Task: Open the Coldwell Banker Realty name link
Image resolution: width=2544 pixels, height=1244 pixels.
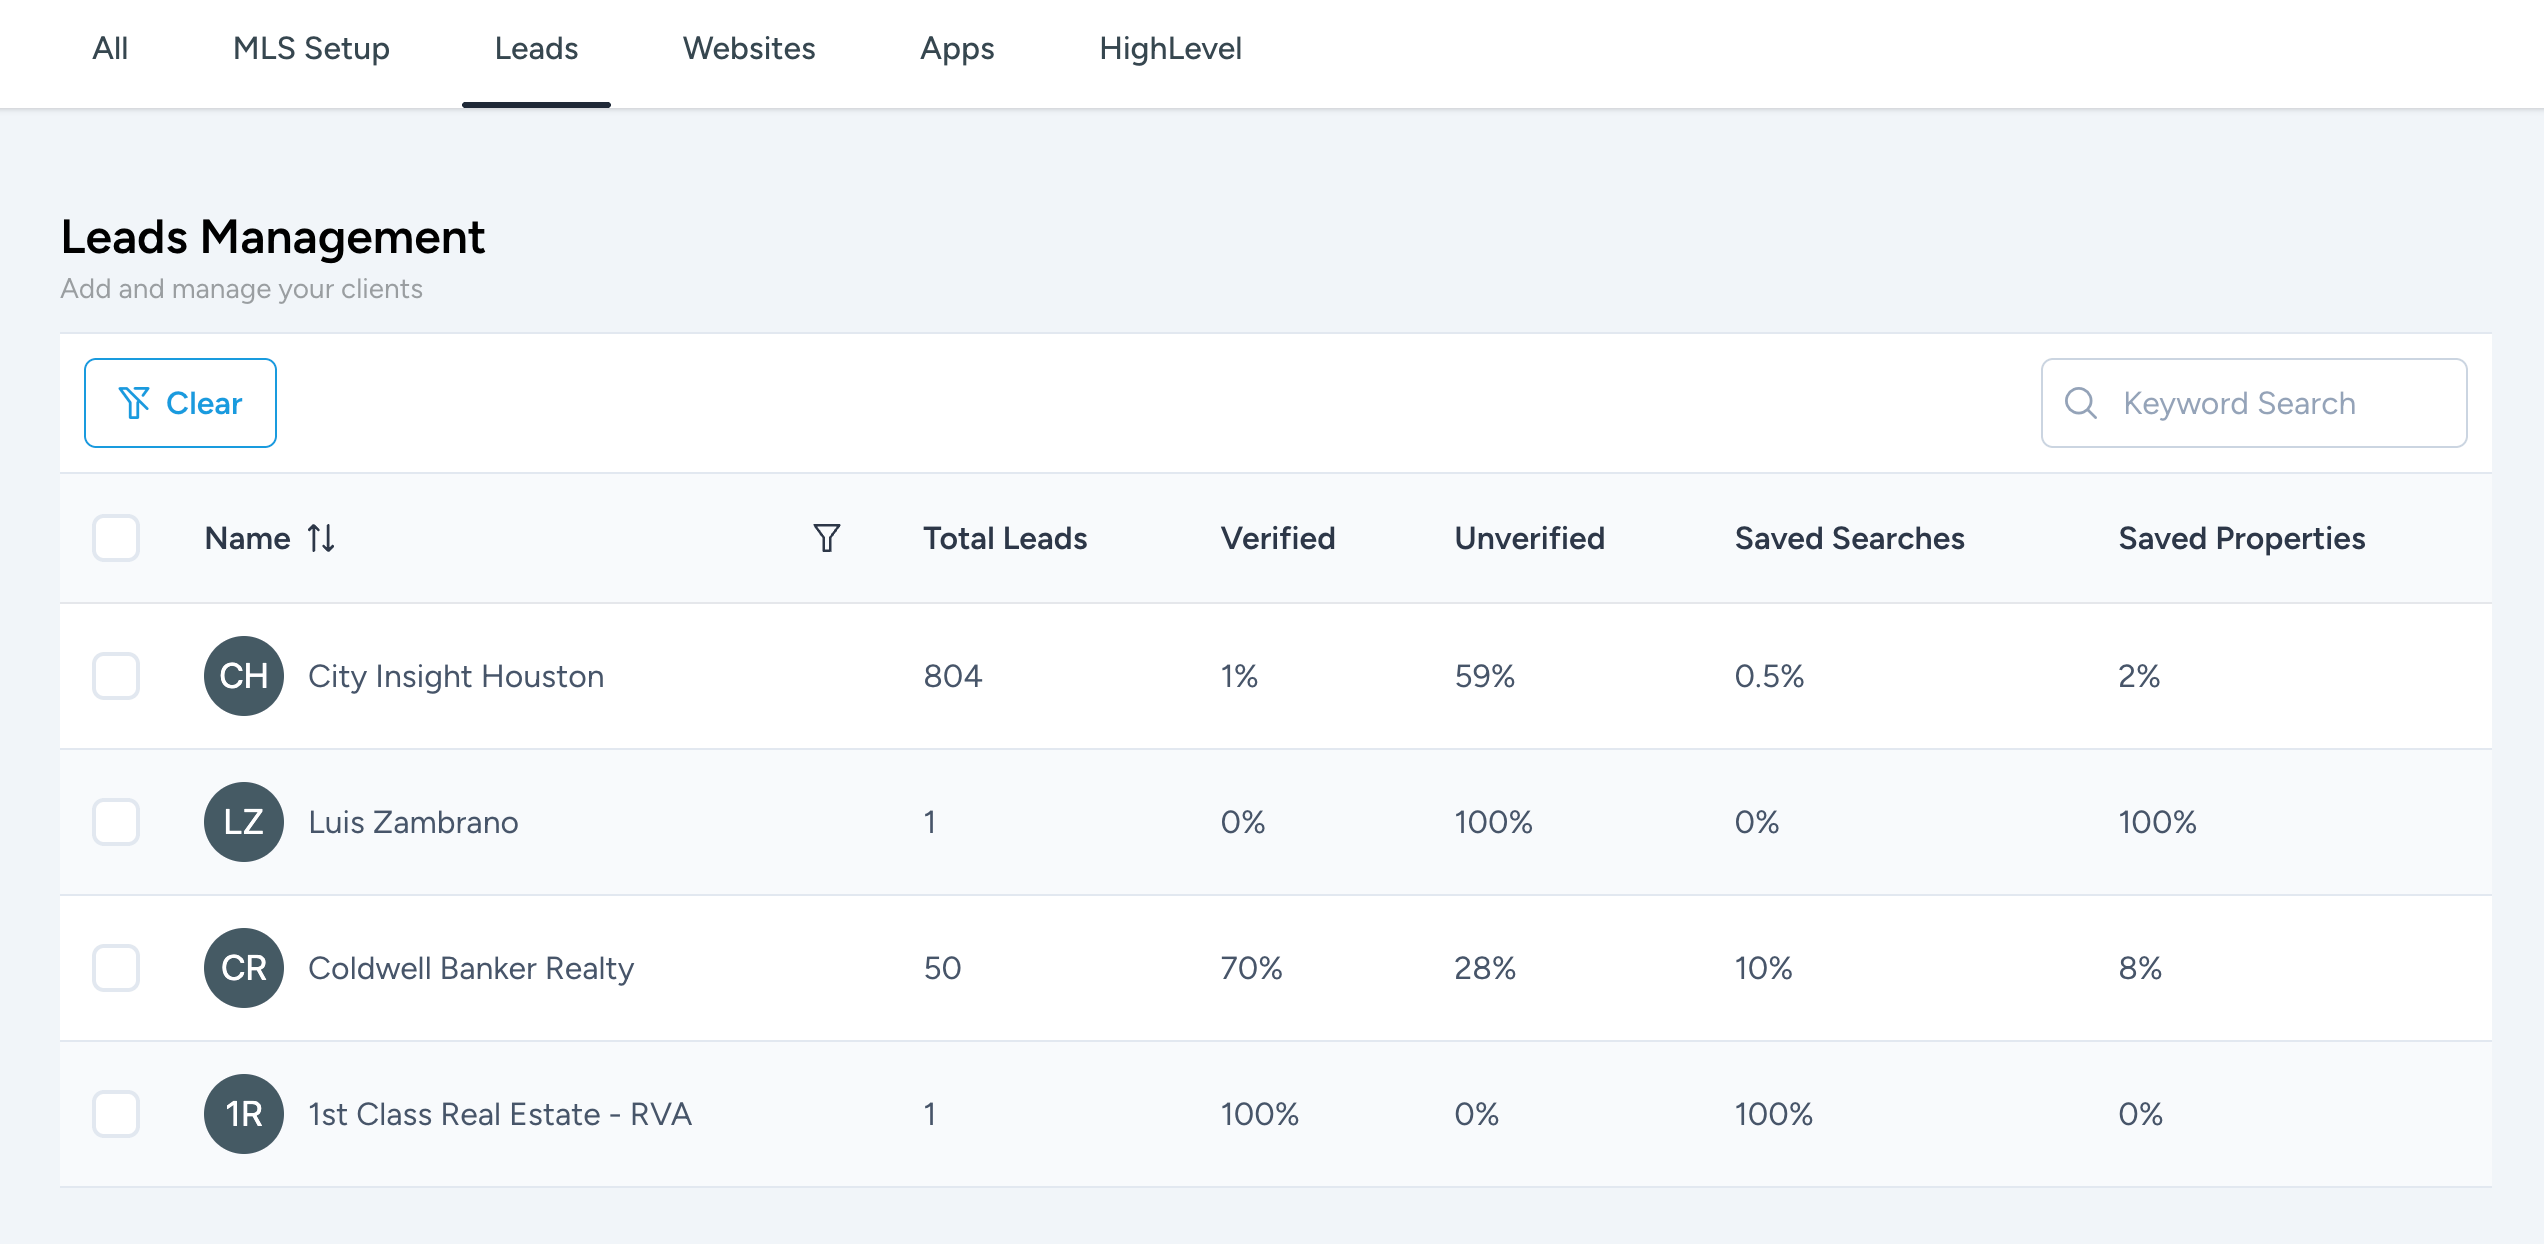Action: pos(471,968)
